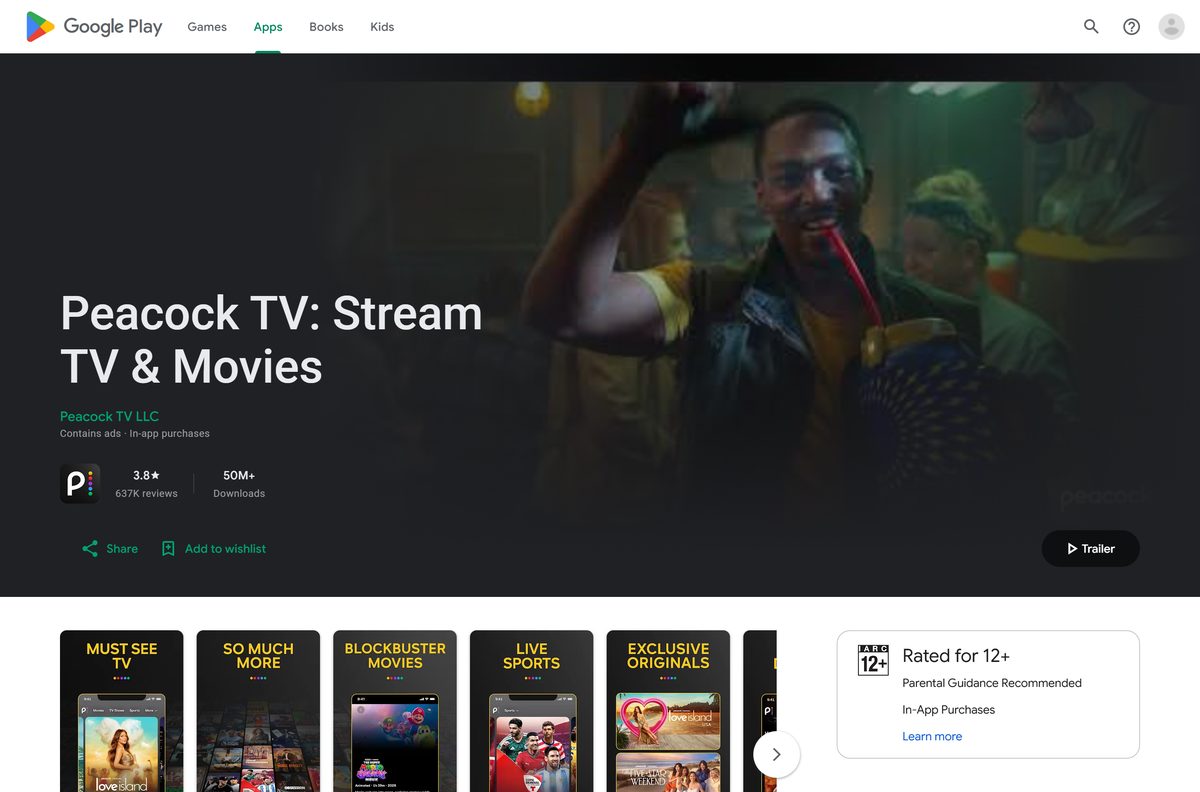The image size is (1200, 792).
Task: Switch to the Apps tab
Action: [268, 27]
